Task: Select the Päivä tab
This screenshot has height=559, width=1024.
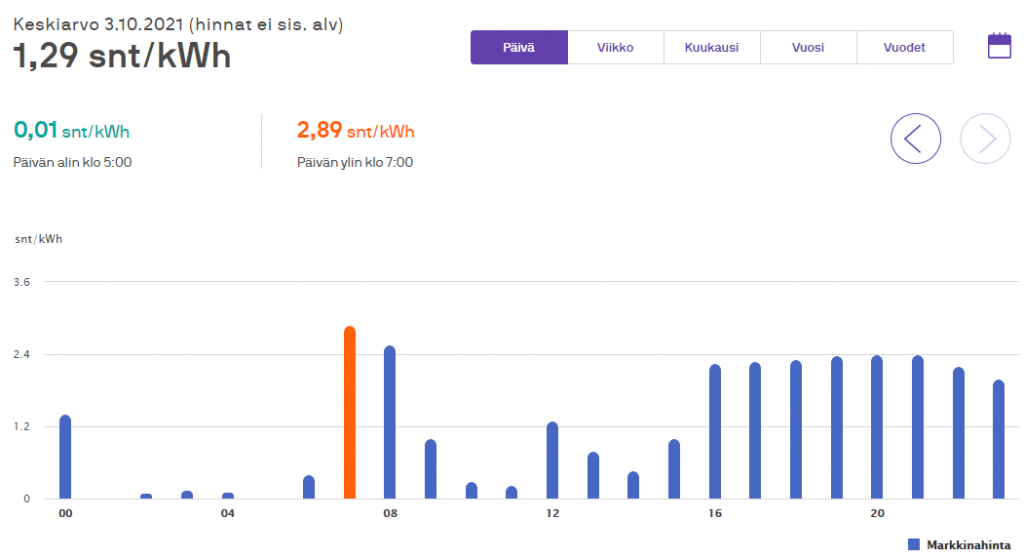Action: click(x=519, y=47)
